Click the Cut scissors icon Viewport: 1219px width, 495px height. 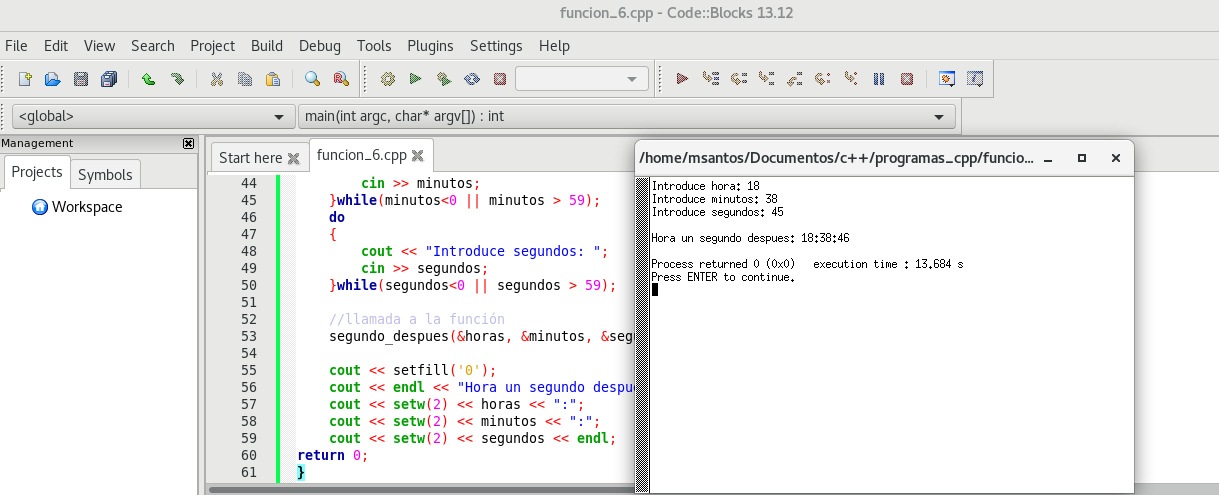tap(216, 79)
